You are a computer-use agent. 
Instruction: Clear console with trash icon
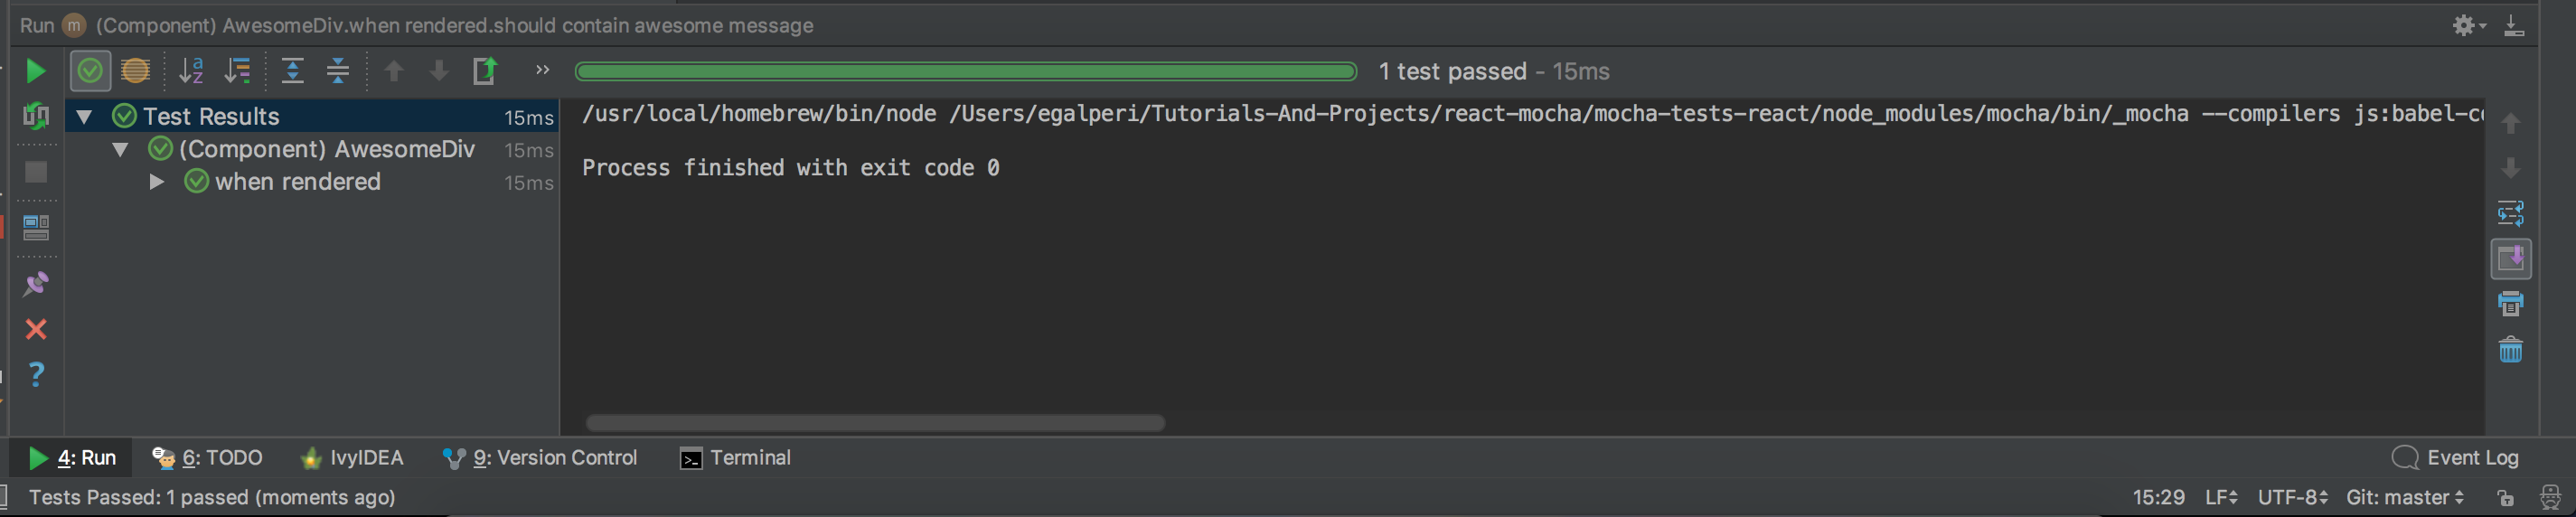click(x=2510, y=350)
